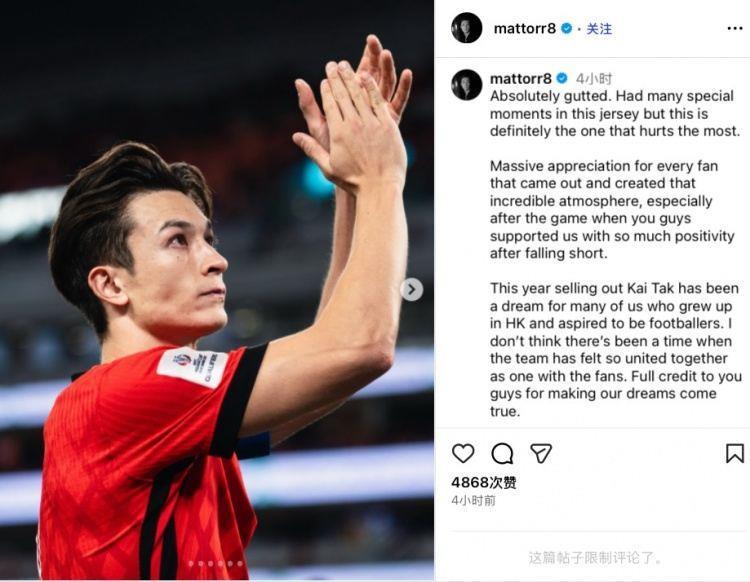Click the limited comments notice text

595,558
